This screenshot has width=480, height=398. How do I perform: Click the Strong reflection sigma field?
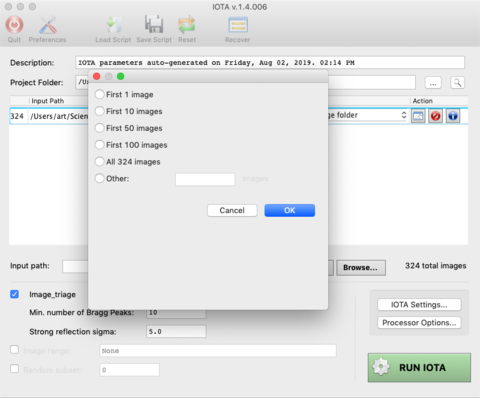(x=176, y=332)
